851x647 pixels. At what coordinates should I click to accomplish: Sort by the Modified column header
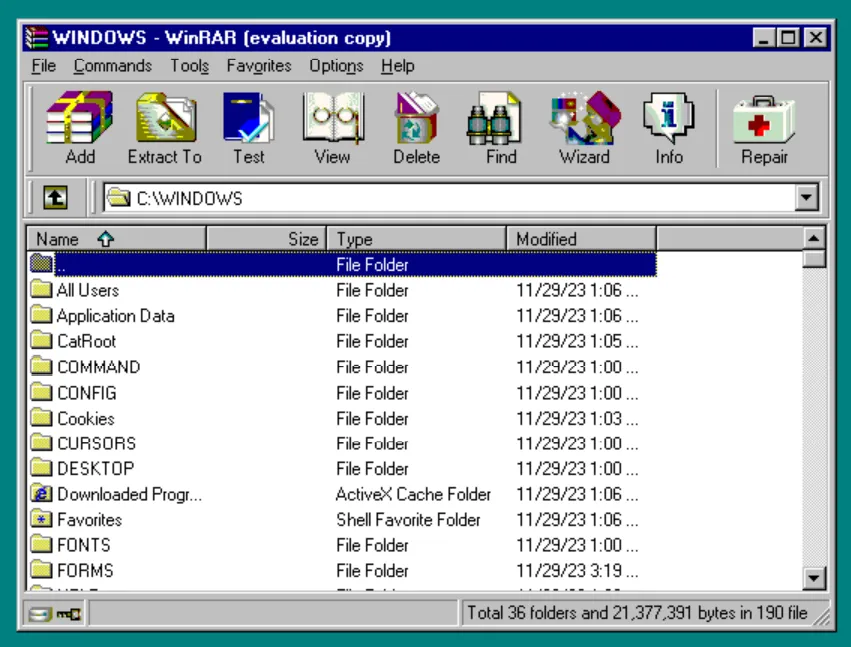[x=580, y=239]
